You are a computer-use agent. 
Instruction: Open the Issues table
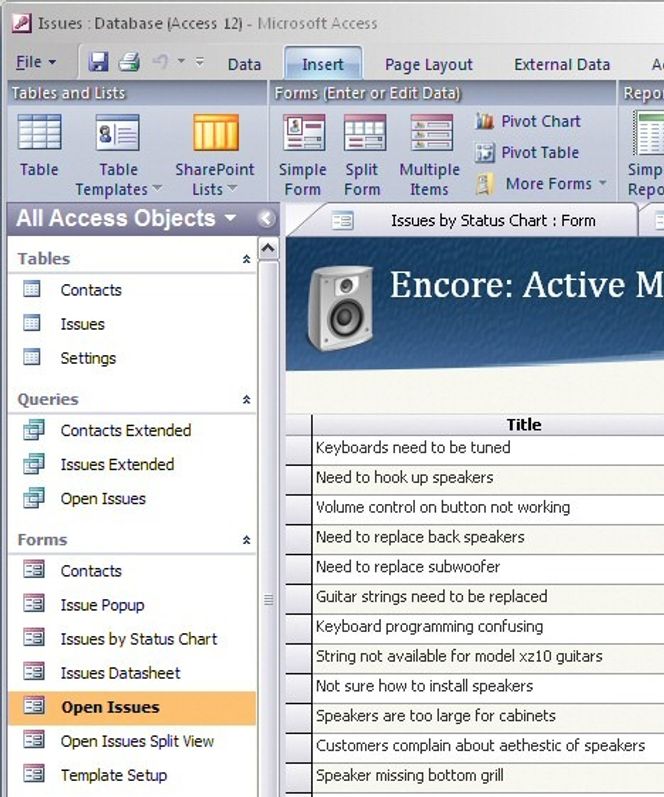(x=82, y=324)
